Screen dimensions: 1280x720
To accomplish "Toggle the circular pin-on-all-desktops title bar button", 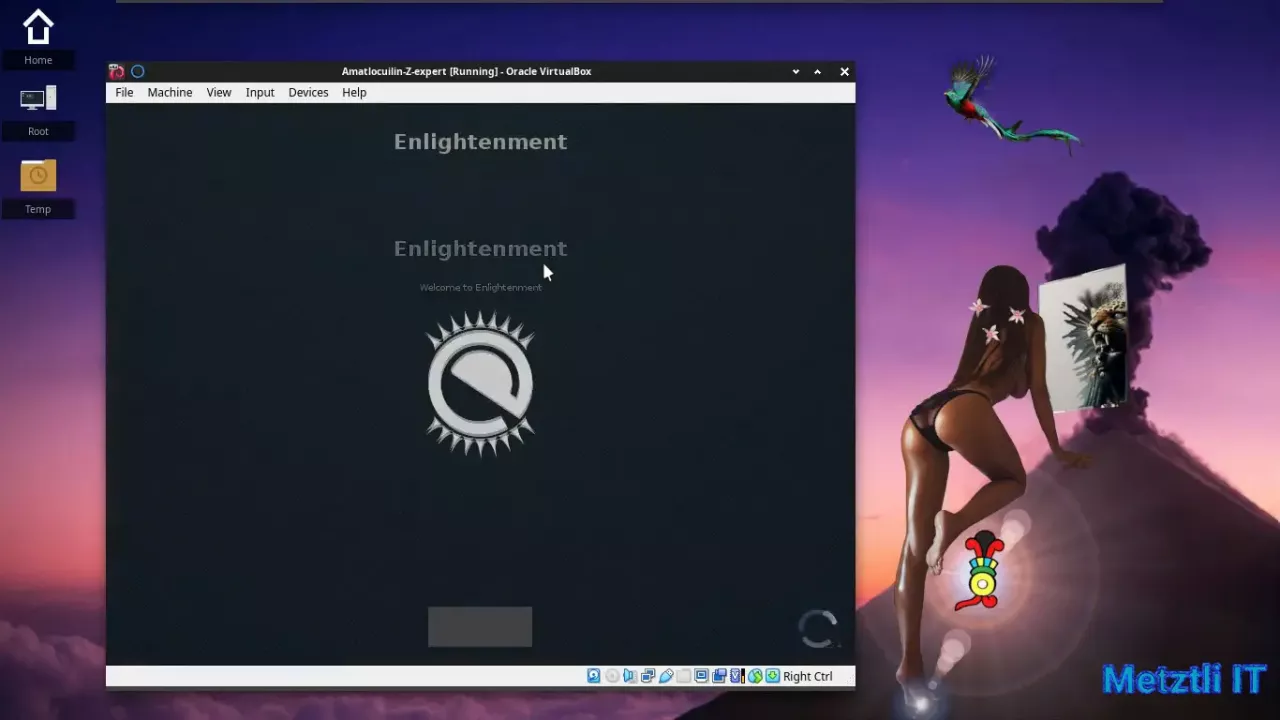I will tap(138, 71).
